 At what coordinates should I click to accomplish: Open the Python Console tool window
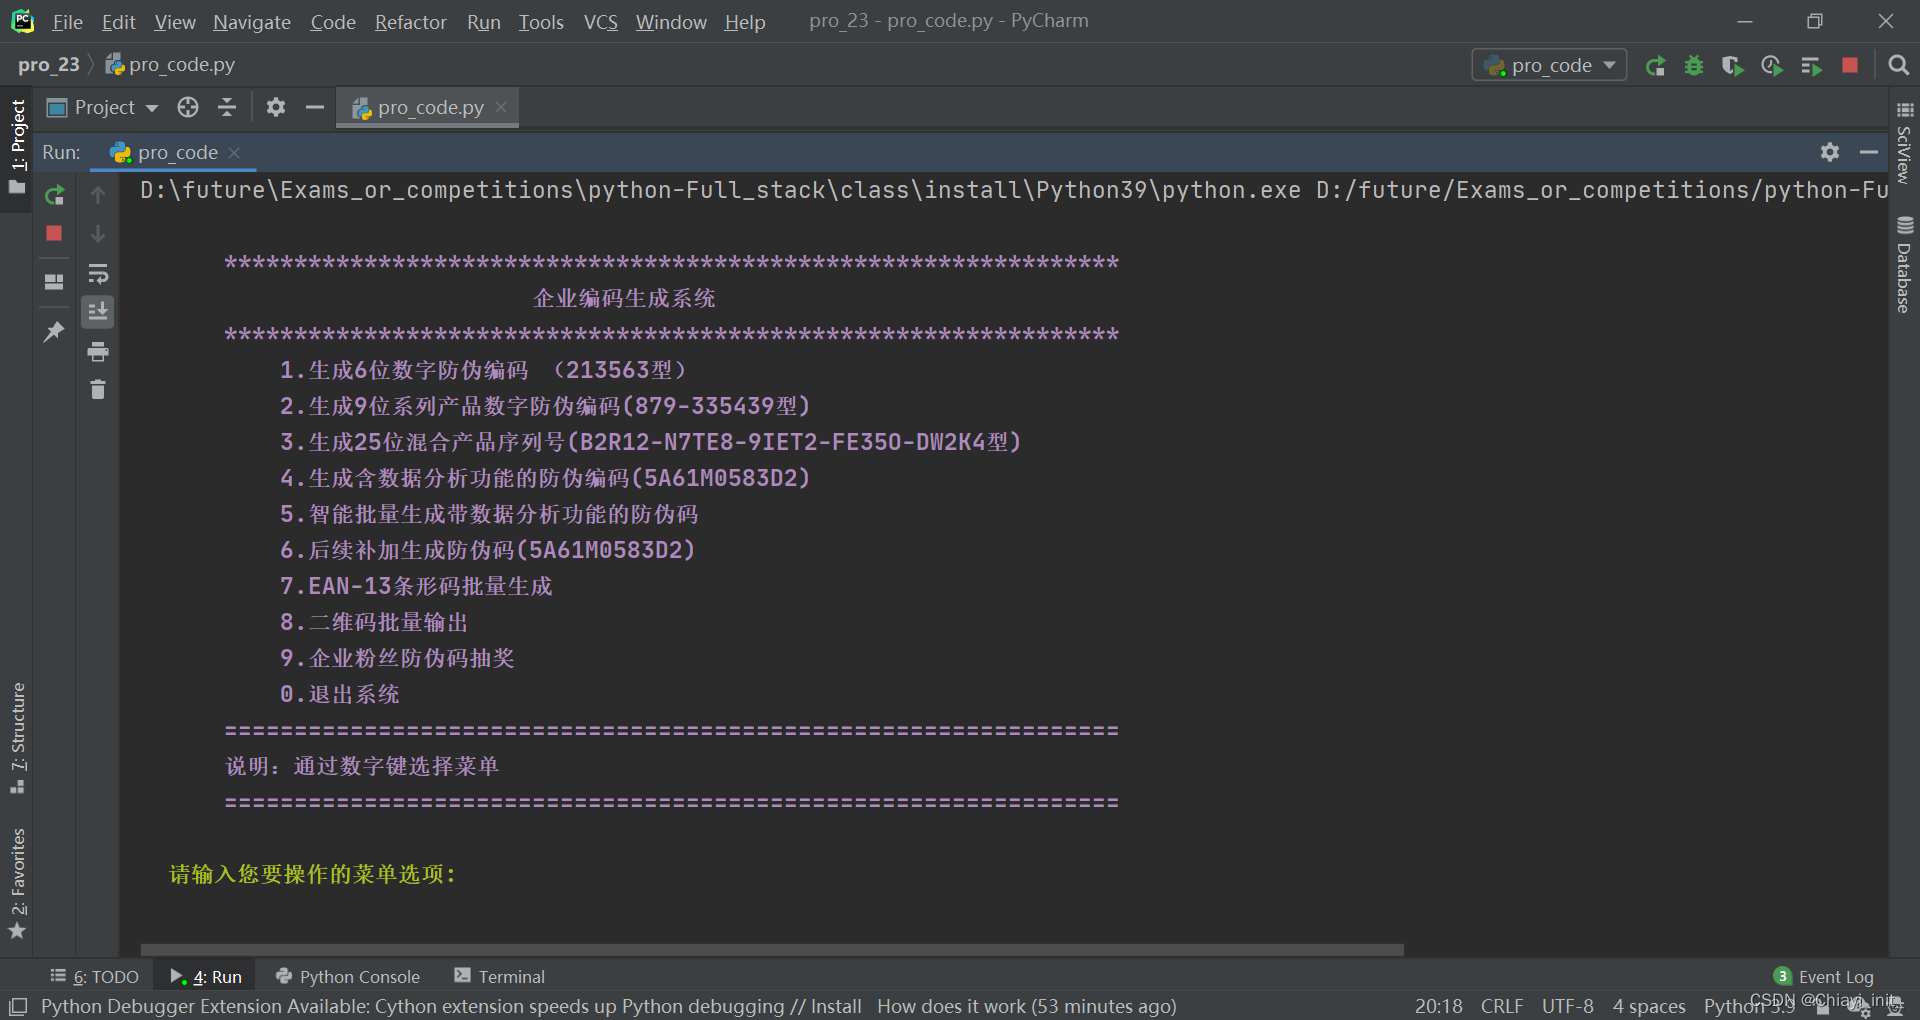tap(348, 976)
